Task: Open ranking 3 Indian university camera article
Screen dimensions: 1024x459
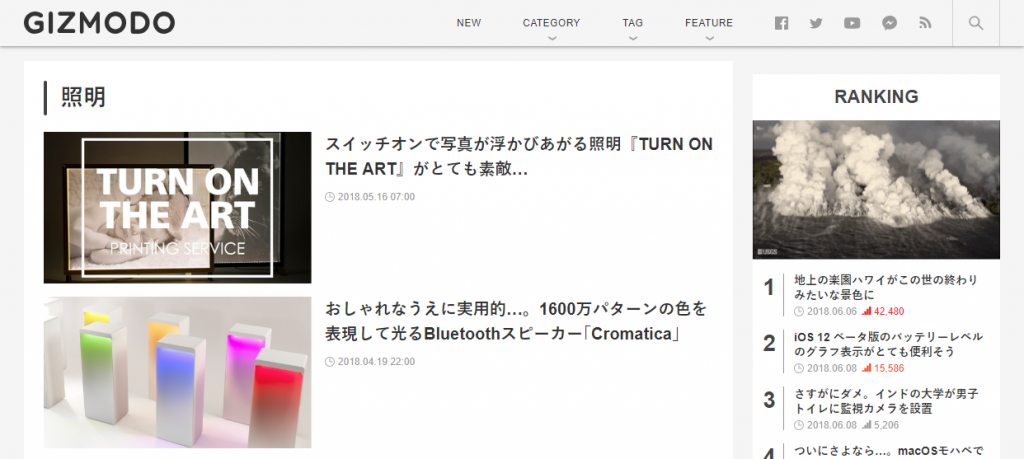Action: tap(886, 401)
